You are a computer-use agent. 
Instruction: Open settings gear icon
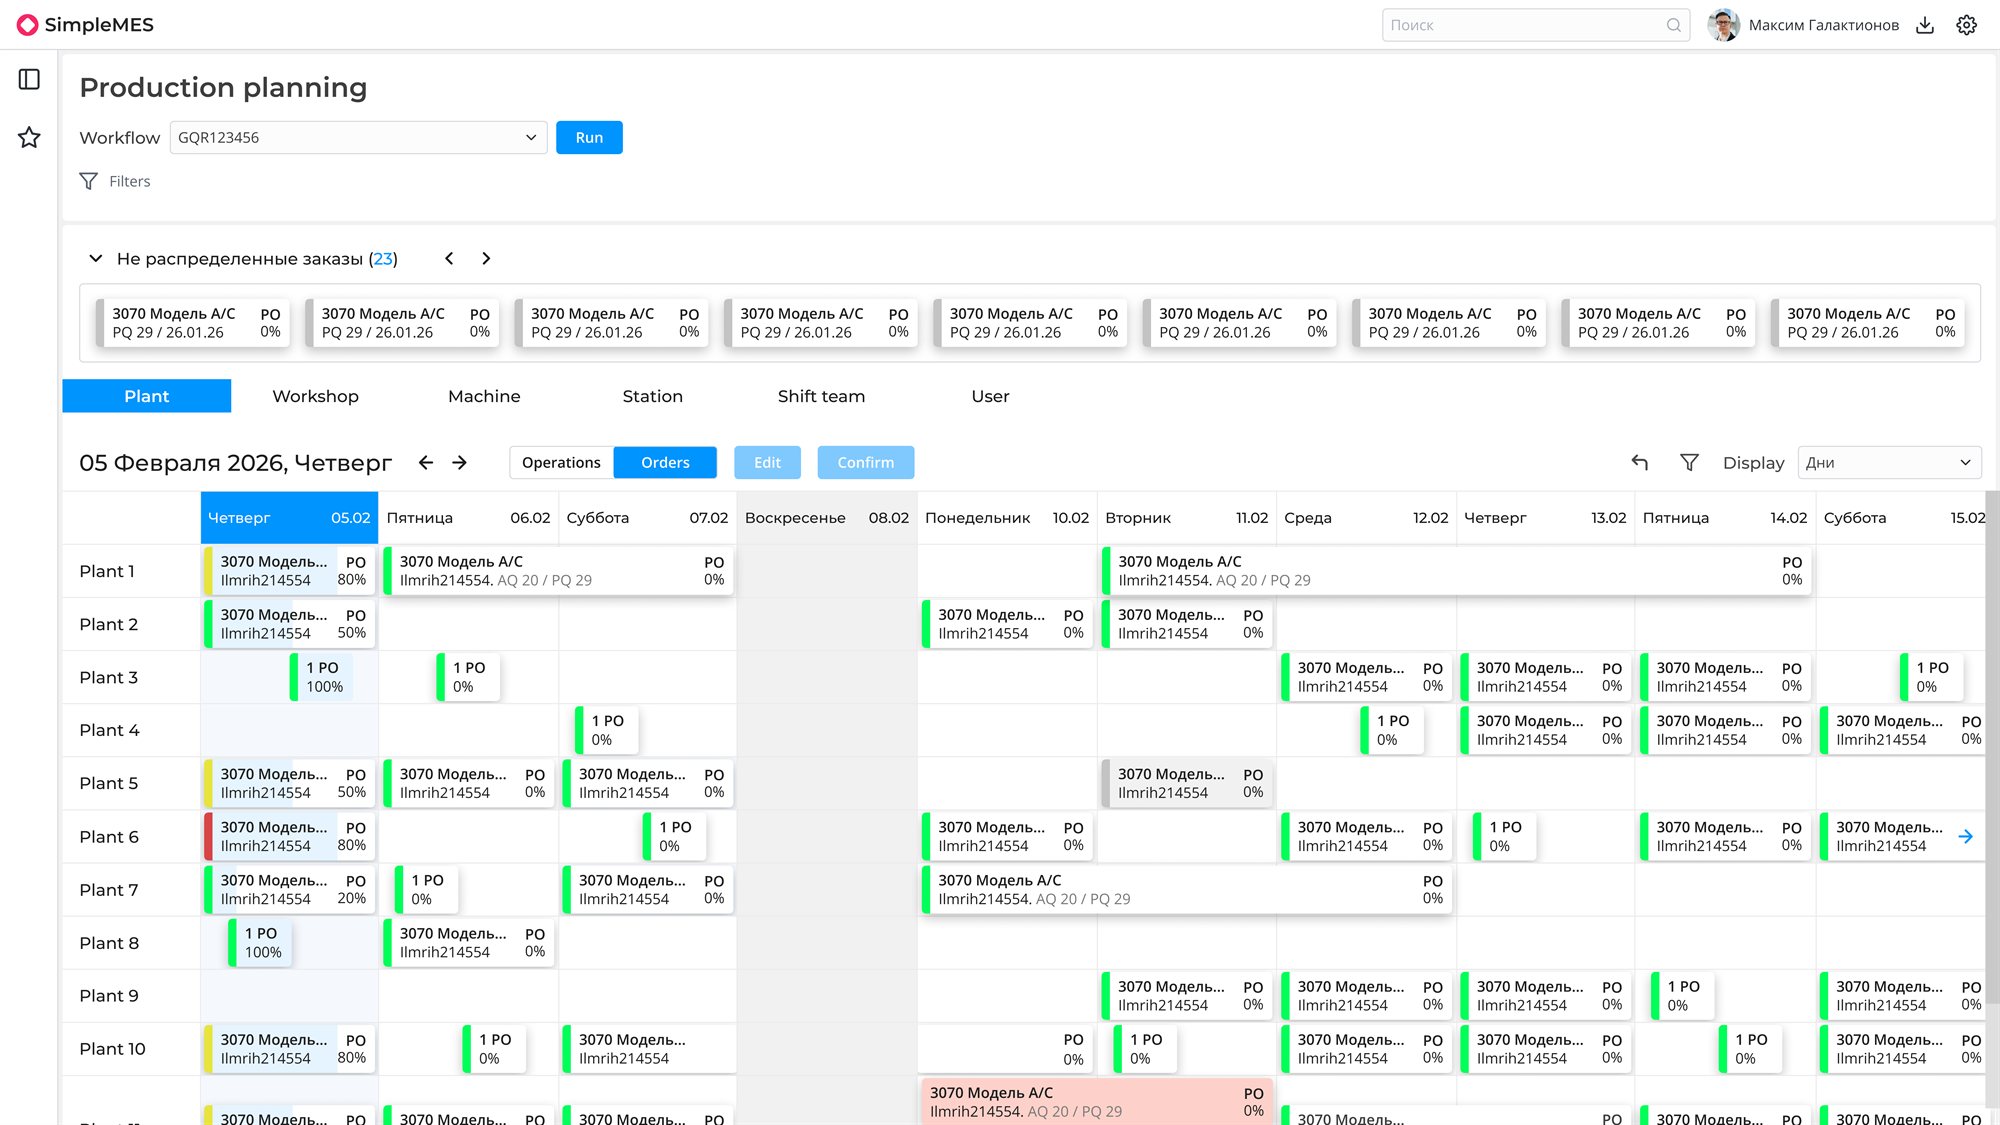point(1967,25)
